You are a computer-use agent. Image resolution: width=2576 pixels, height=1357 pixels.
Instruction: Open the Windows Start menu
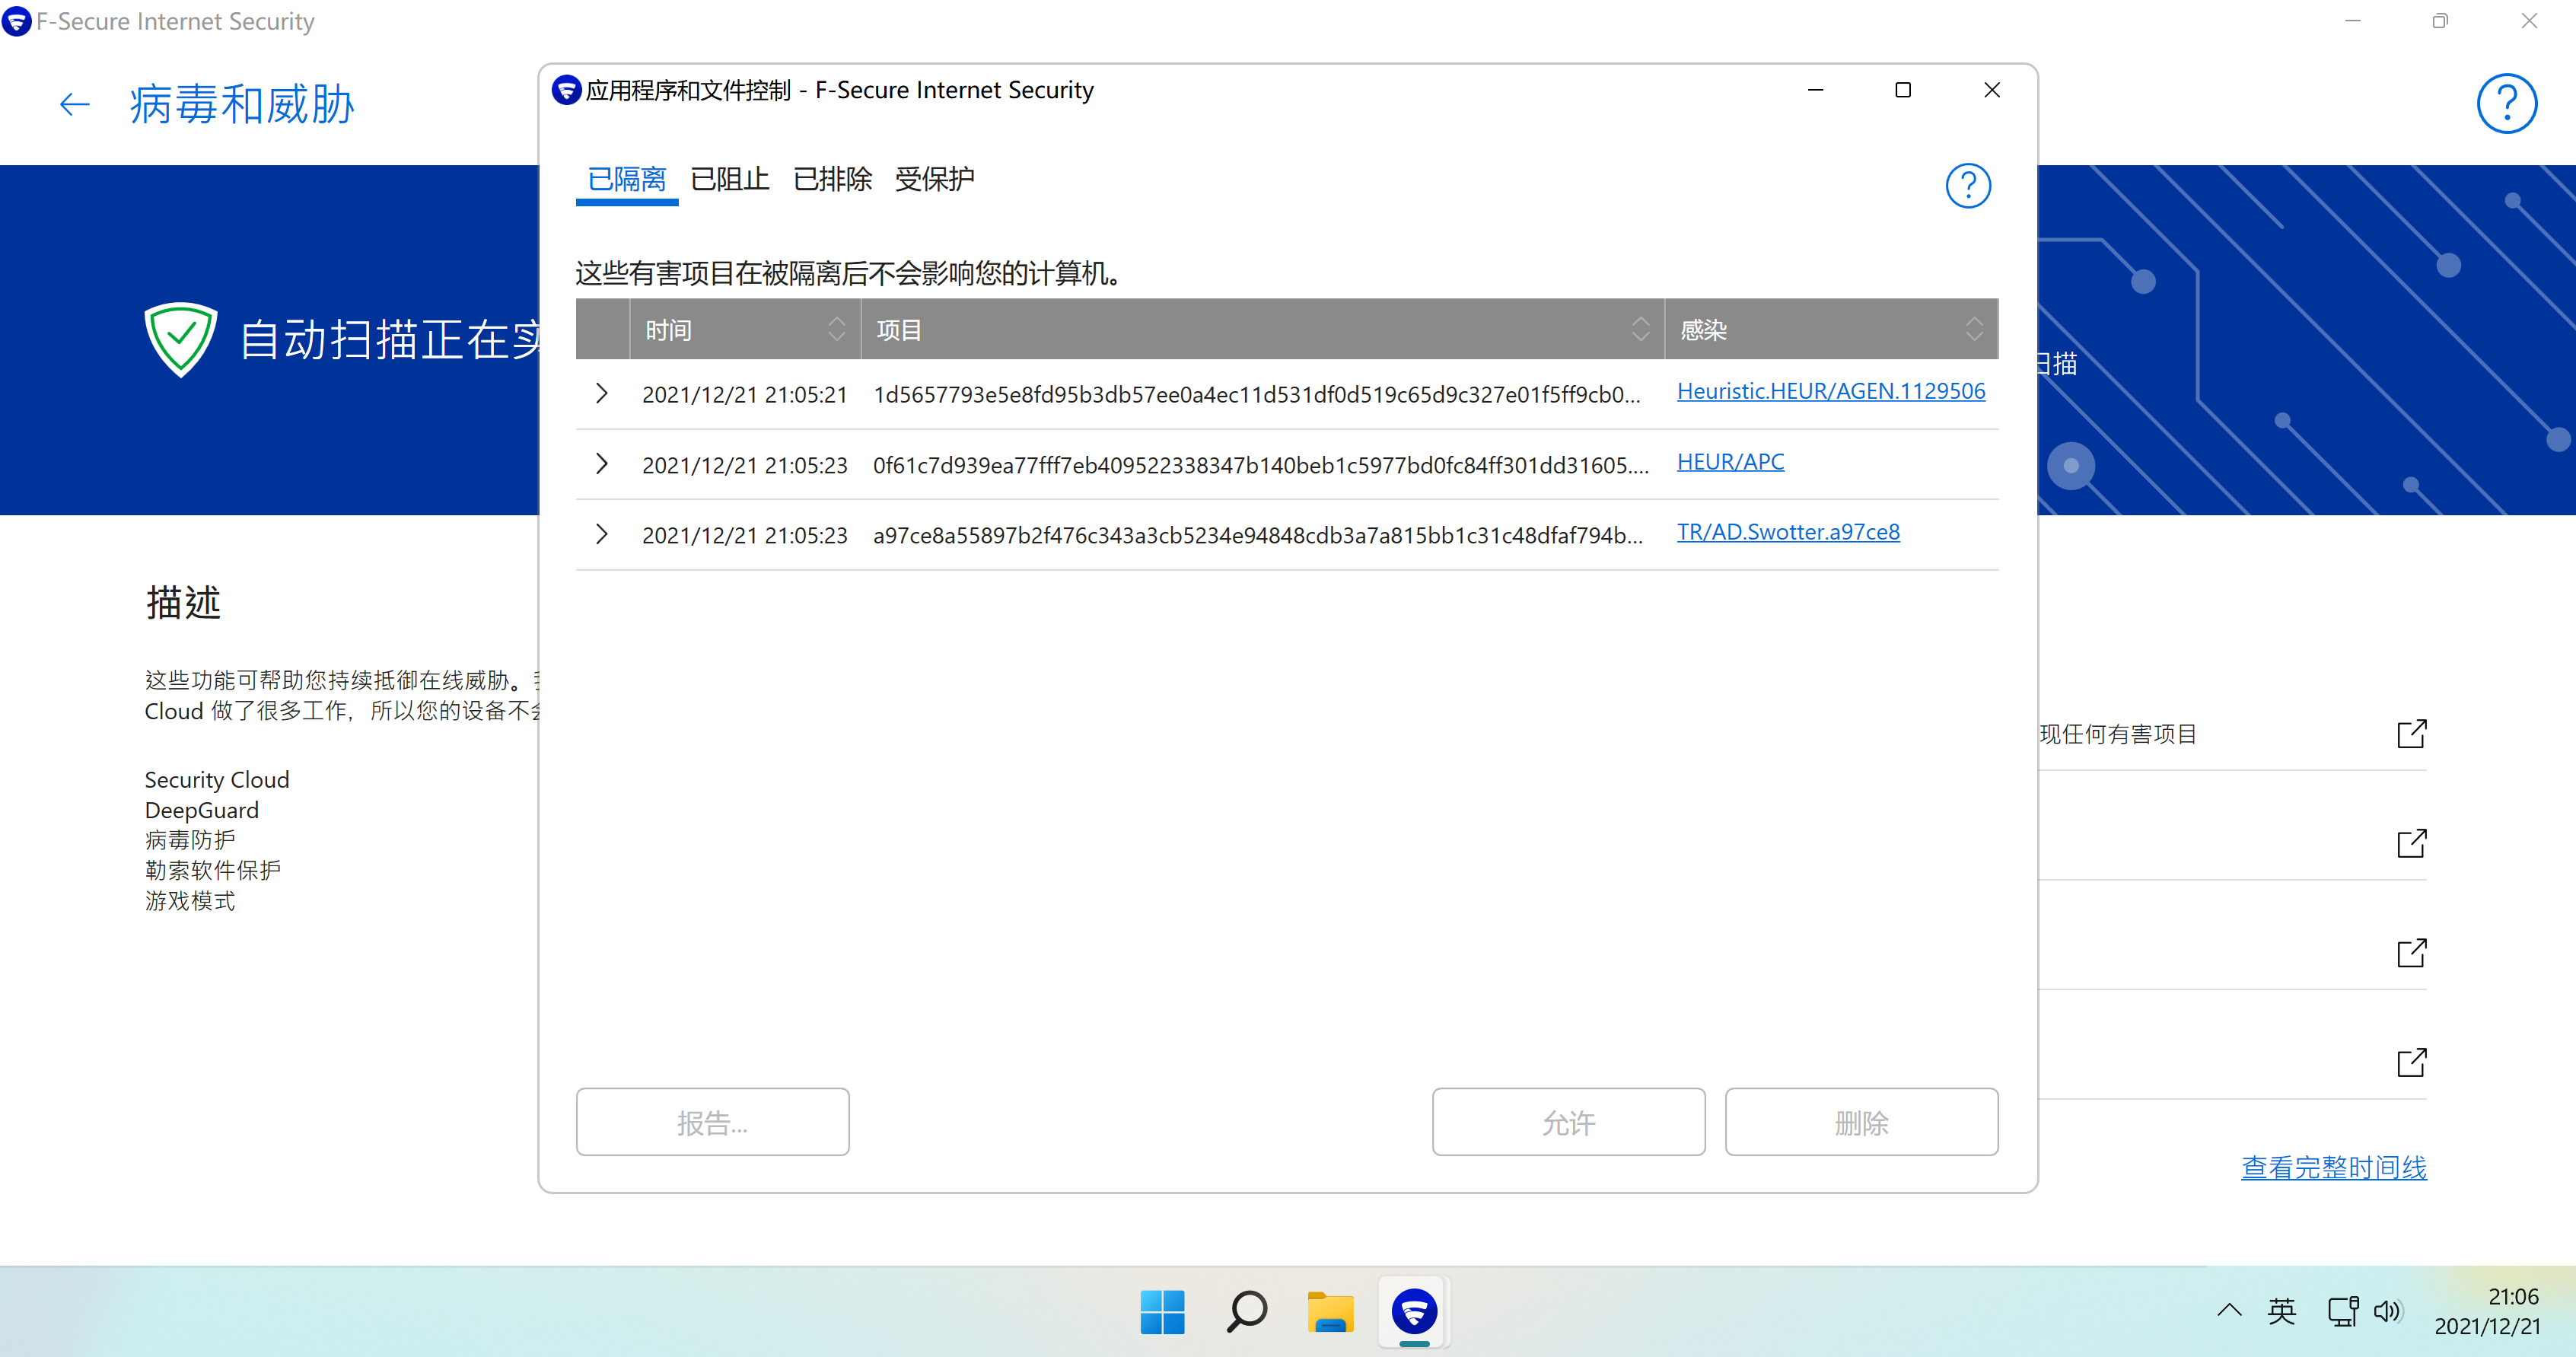[x=1162, y=1312]
